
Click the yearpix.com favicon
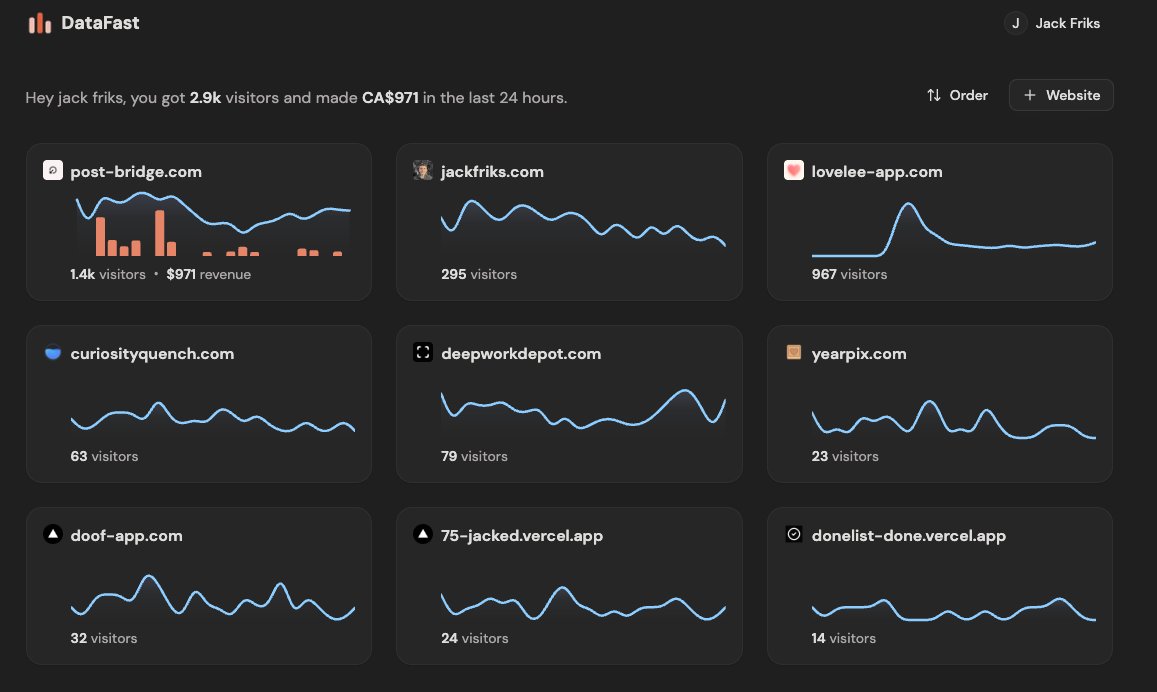793,352
